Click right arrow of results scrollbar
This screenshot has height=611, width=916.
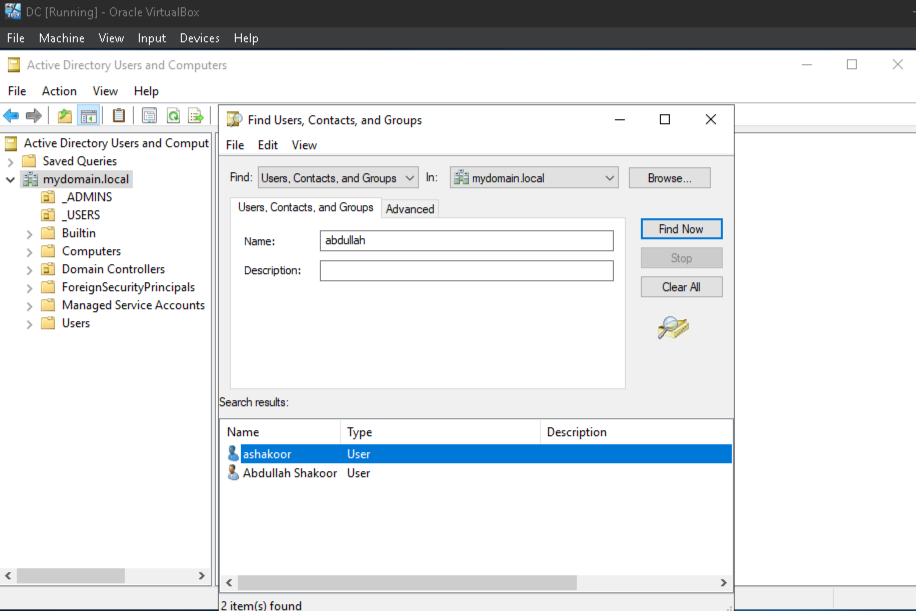tap(723, 582)
